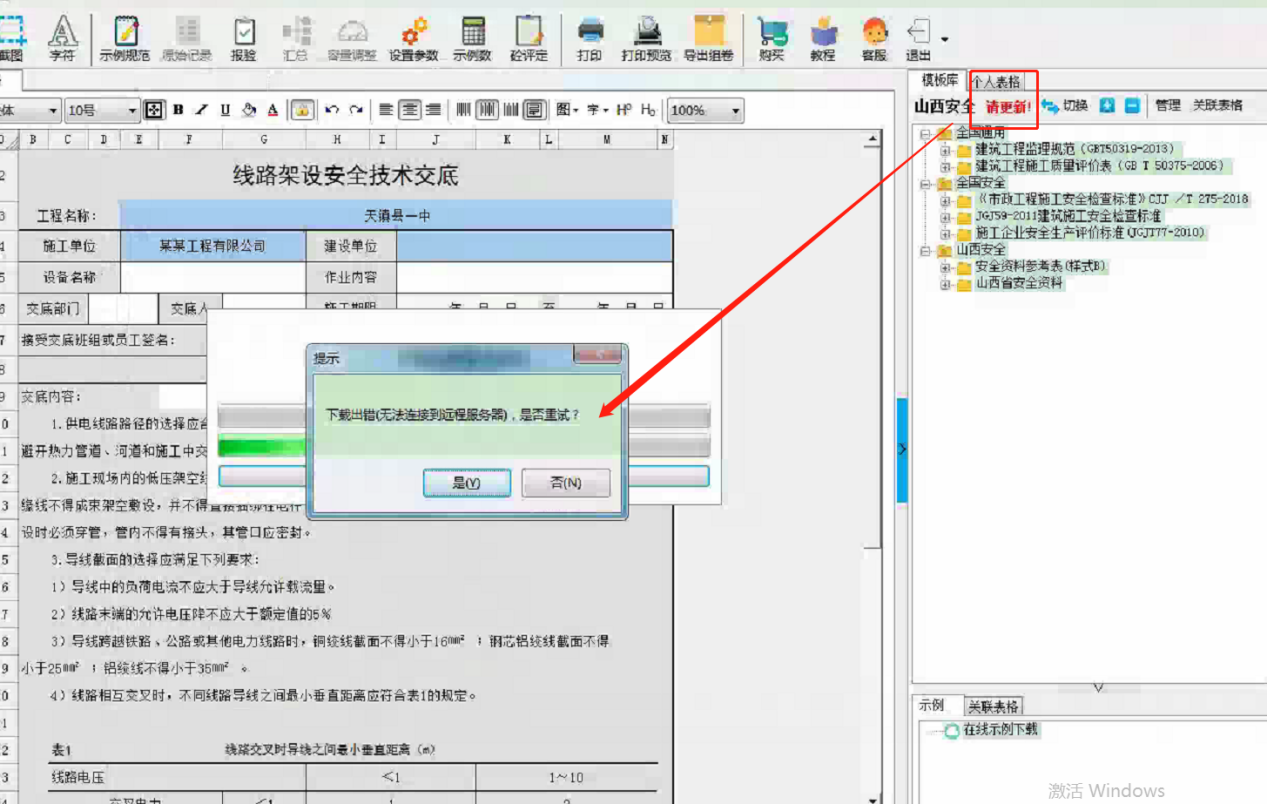
Task: Select the 在线示例下载 tree item
Action: click(x=1000, y=730)
